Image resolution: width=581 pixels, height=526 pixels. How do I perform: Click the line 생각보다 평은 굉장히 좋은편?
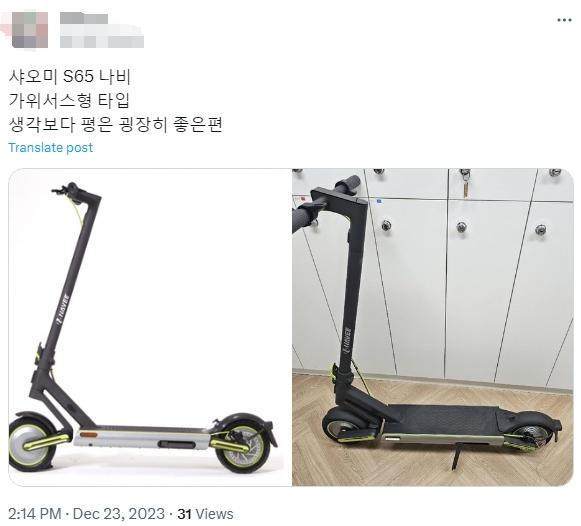116,125
